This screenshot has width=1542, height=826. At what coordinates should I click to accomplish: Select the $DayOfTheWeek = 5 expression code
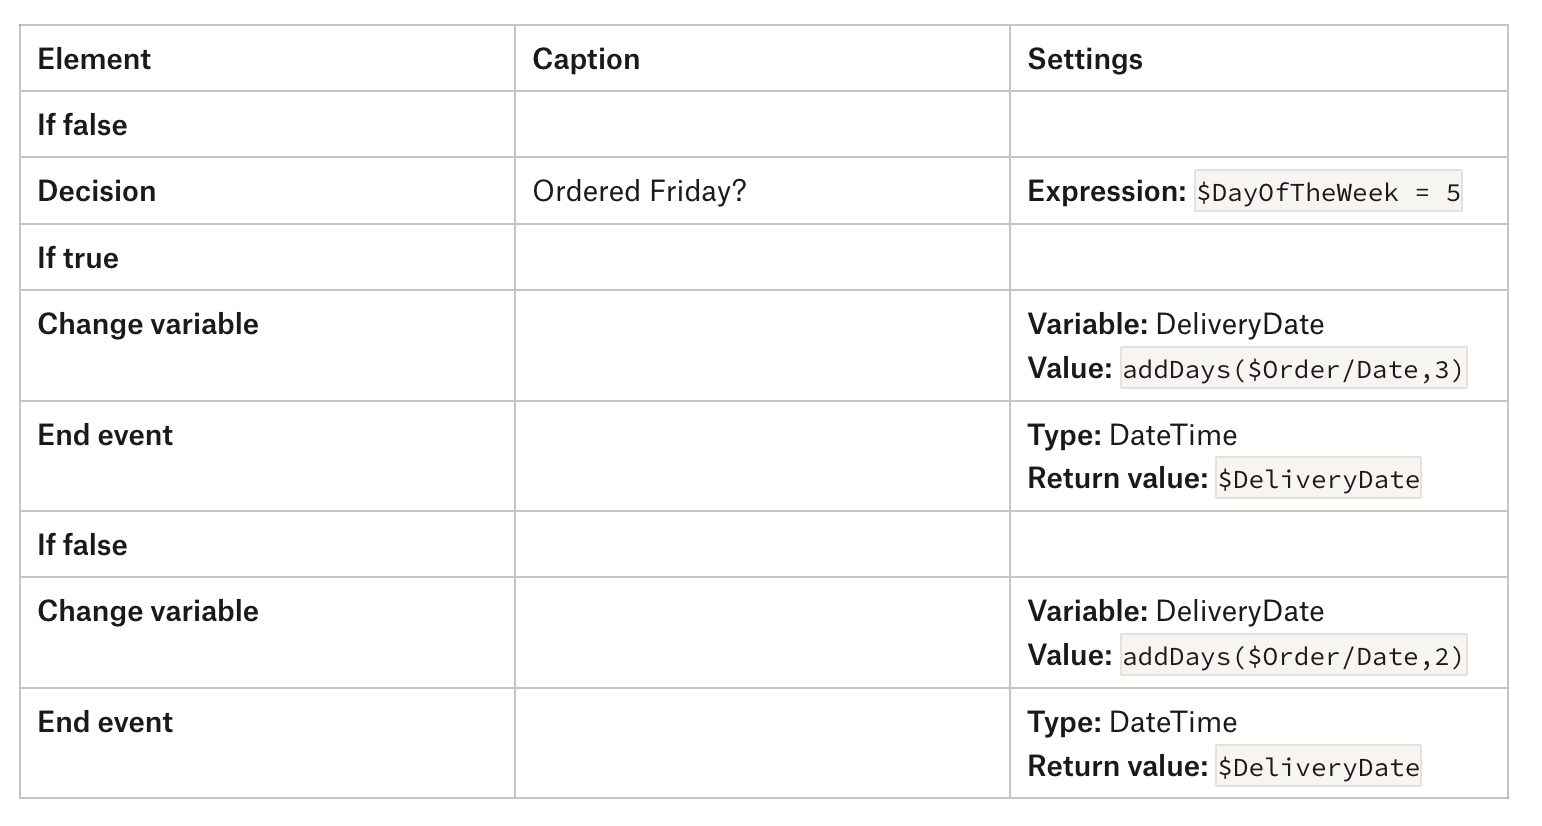1328,192
